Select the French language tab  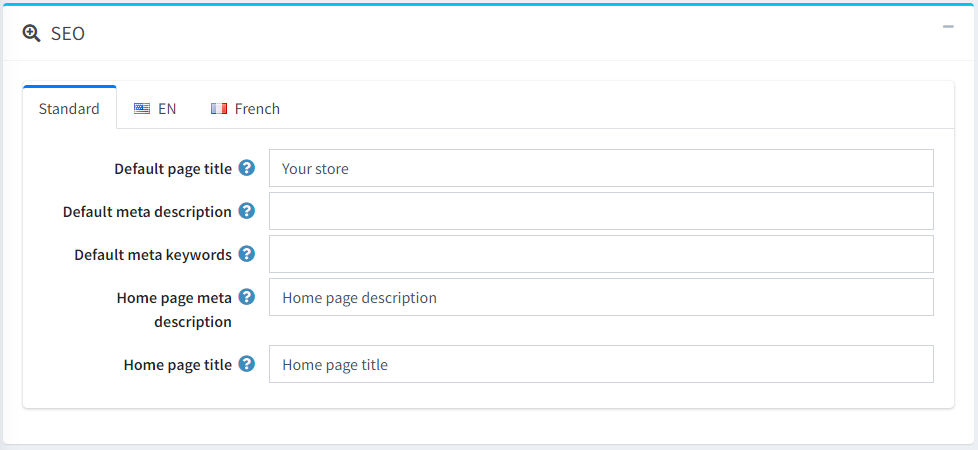[246, 109]
